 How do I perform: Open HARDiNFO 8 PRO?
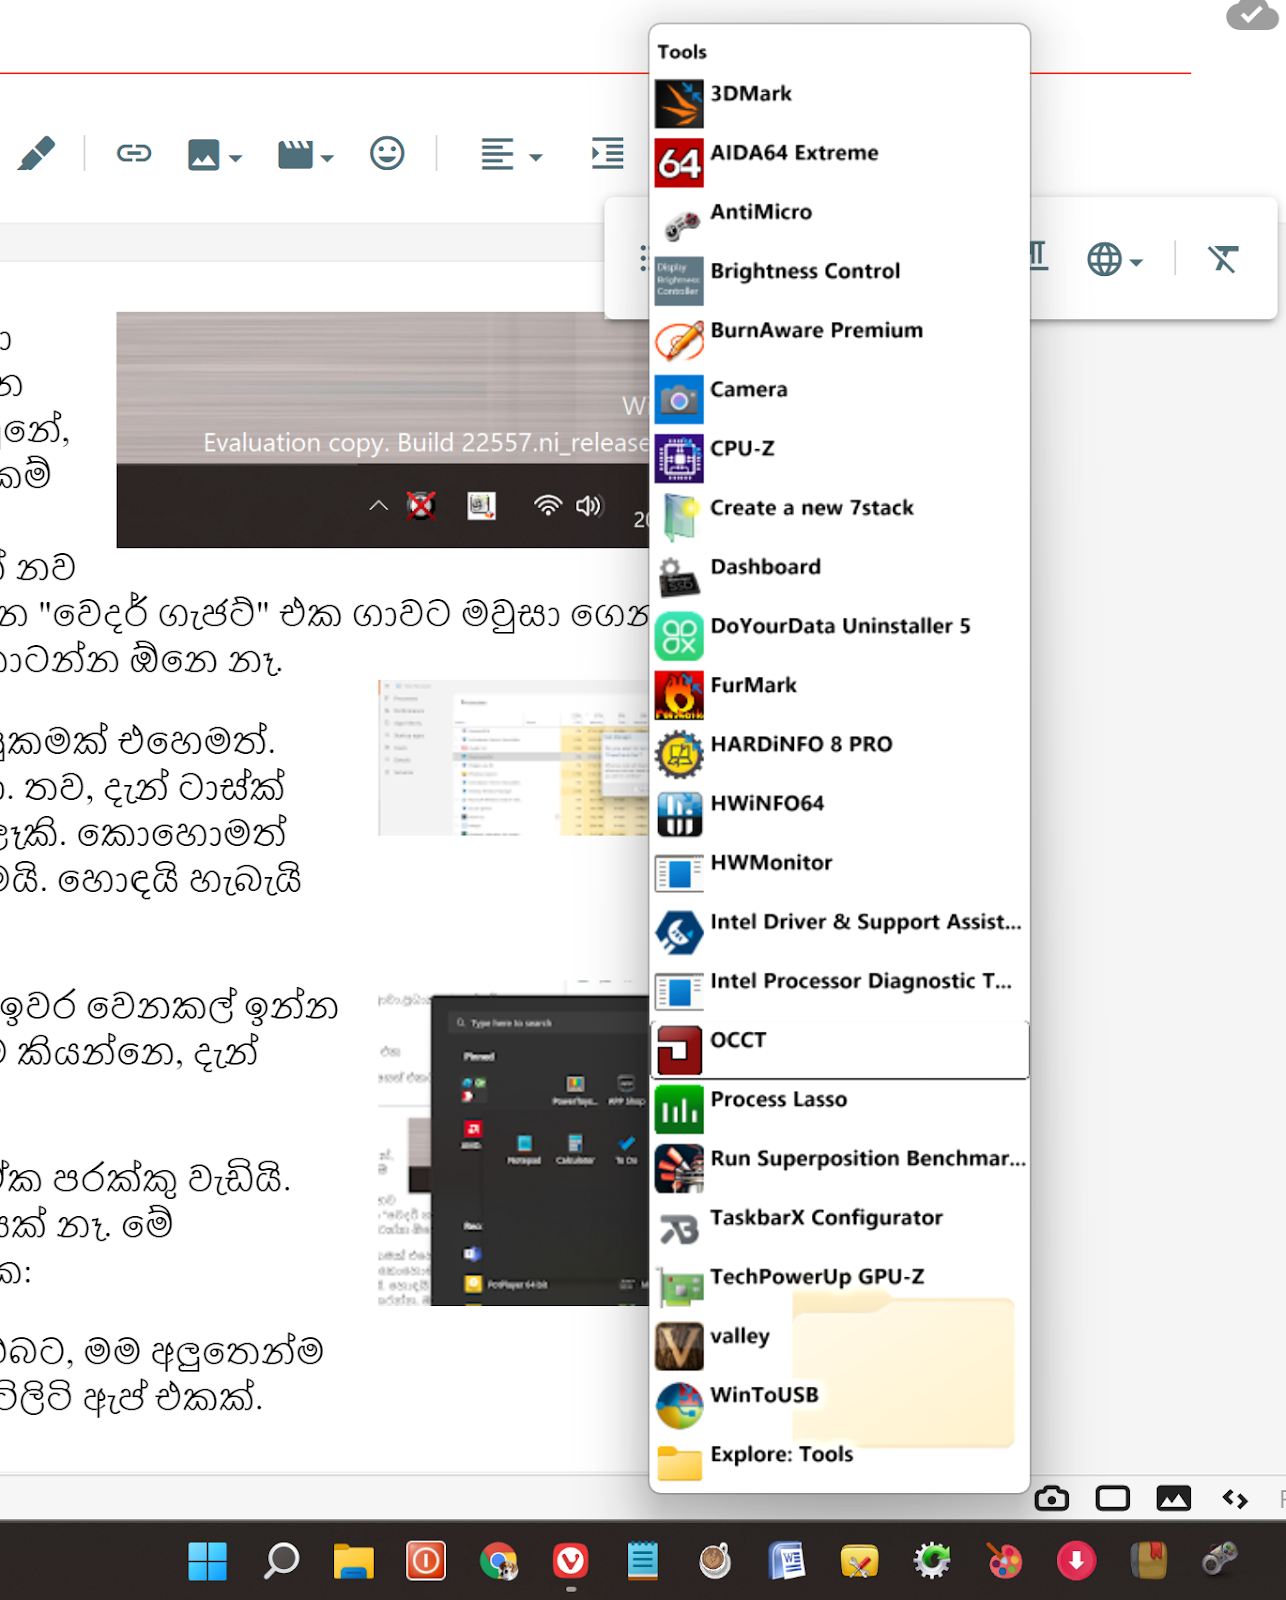click(x=839, y=753)
